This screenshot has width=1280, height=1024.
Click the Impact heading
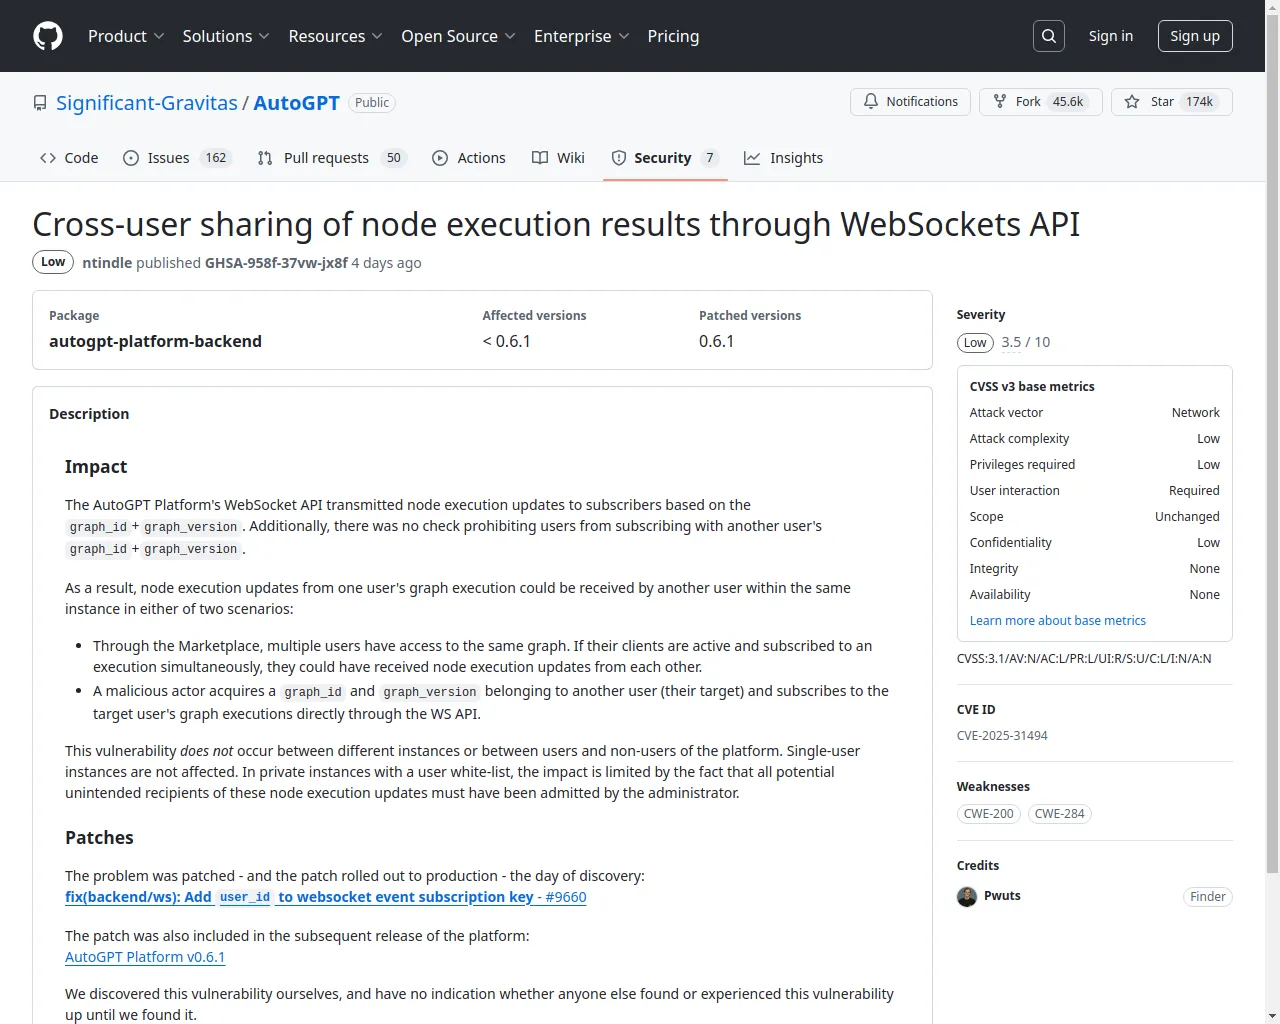click(x=96, y=467)
